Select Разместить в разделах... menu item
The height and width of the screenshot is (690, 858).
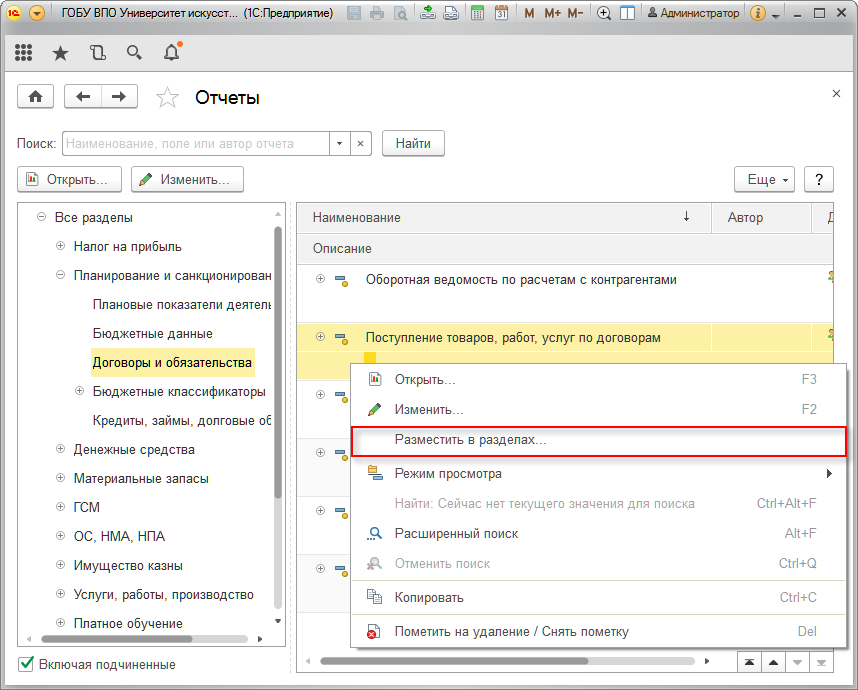(x=599, y=440)
